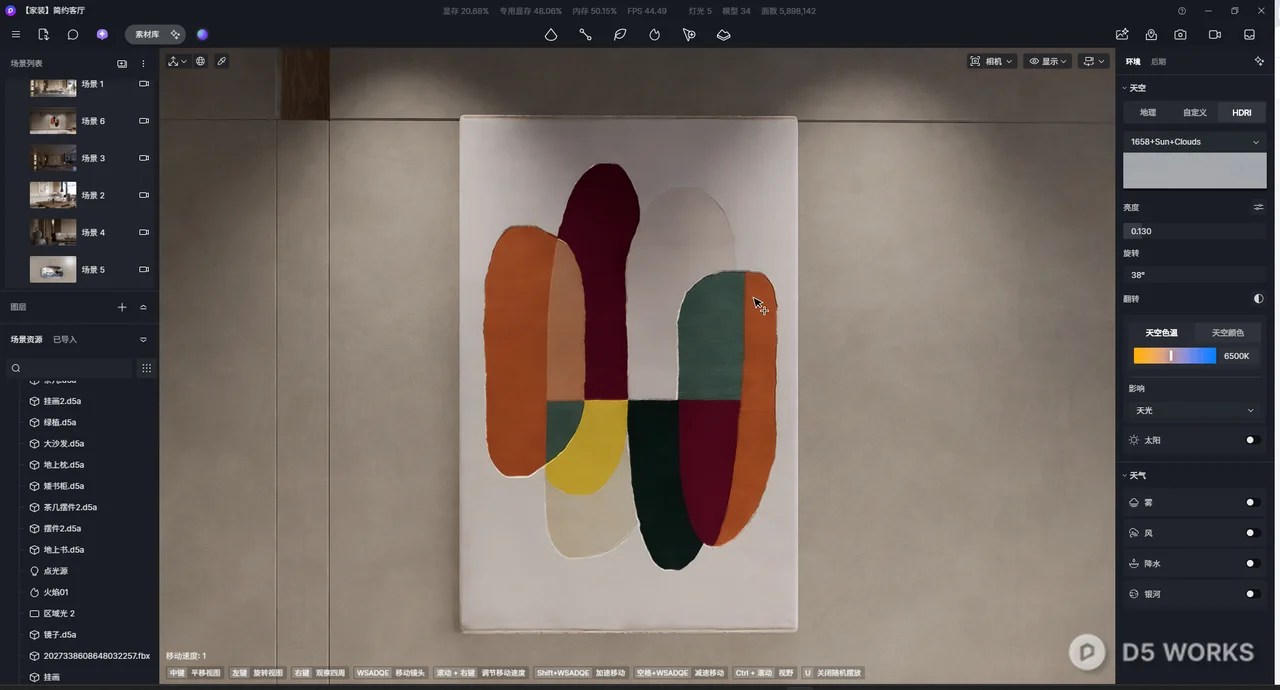Click the import file icon
This screenshot has width=1280, height=690.
(x=43, y=34)
